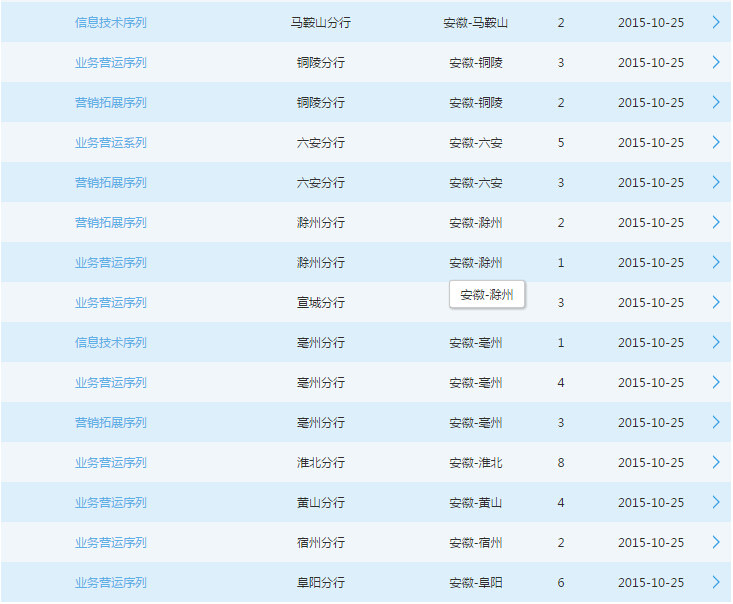733x604 pixels.
Task: Expand the 黄山分行 row using its chevron
Action: [715, 502]
